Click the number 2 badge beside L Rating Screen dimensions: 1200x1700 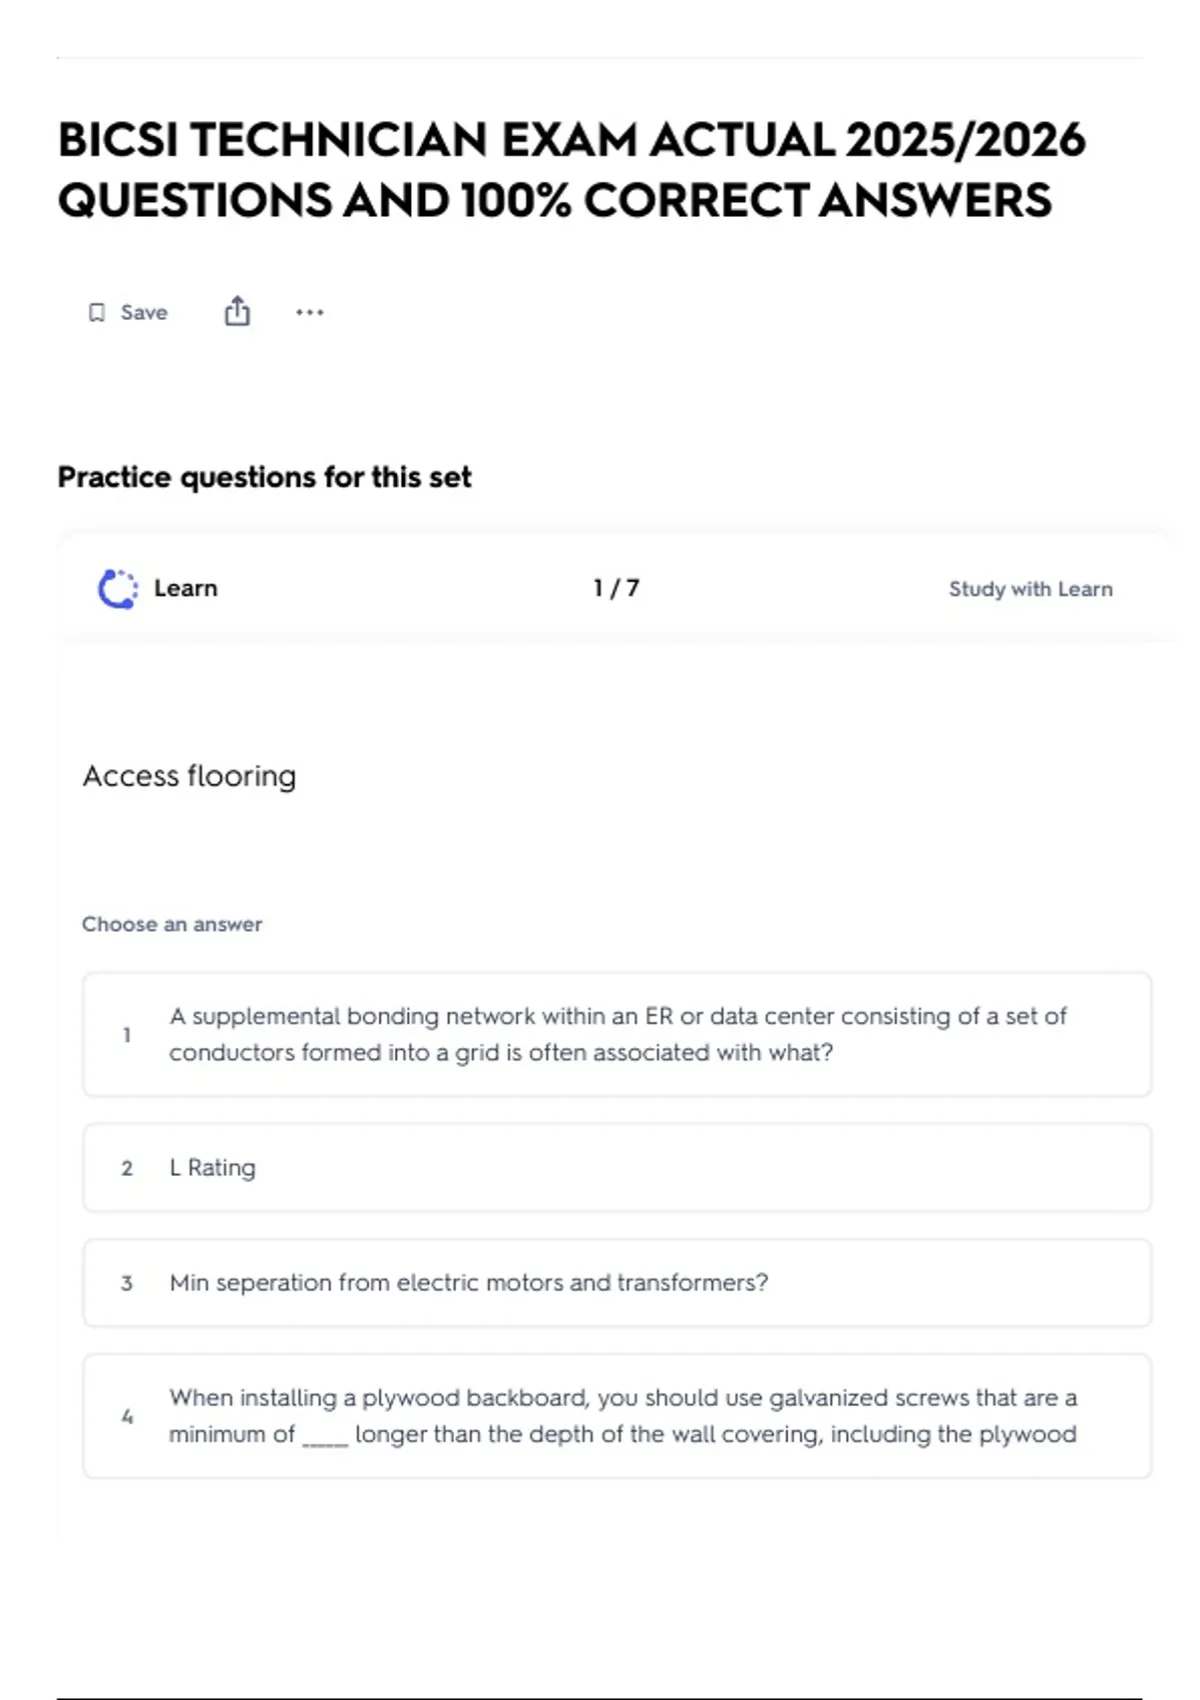[x=127, y=1168]
